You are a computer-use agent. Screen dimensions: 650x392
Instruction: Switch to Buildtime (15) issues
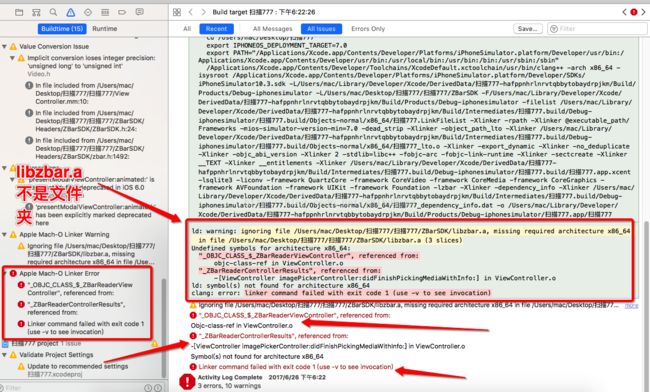click(62, 29)
